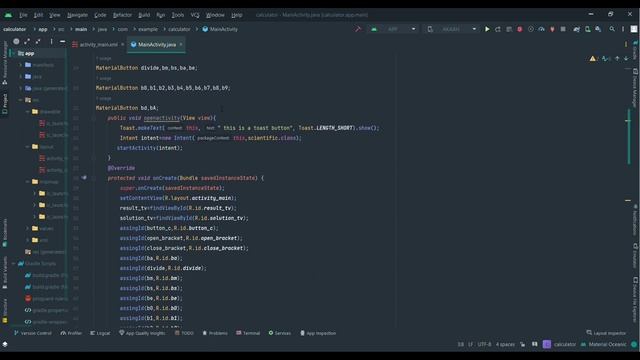
Task: Open the Terminal tool window
Action: click(248, 333)
